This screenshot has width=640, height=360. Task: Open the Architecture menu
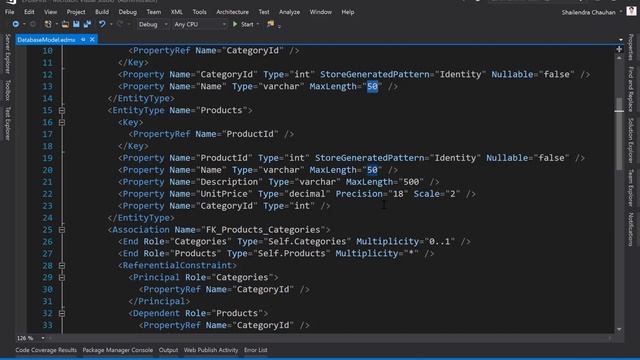click(233, 12)
